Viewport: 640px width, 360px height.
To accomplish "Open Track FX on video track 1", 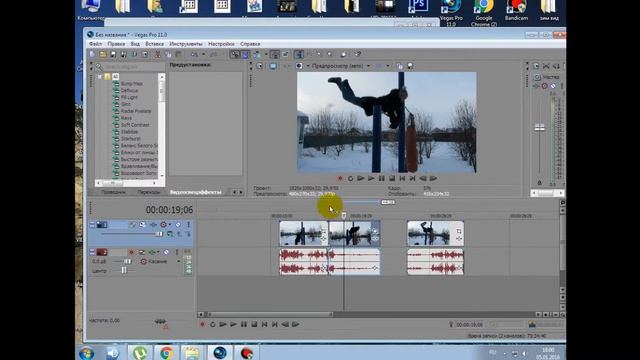I will [153, 224].
